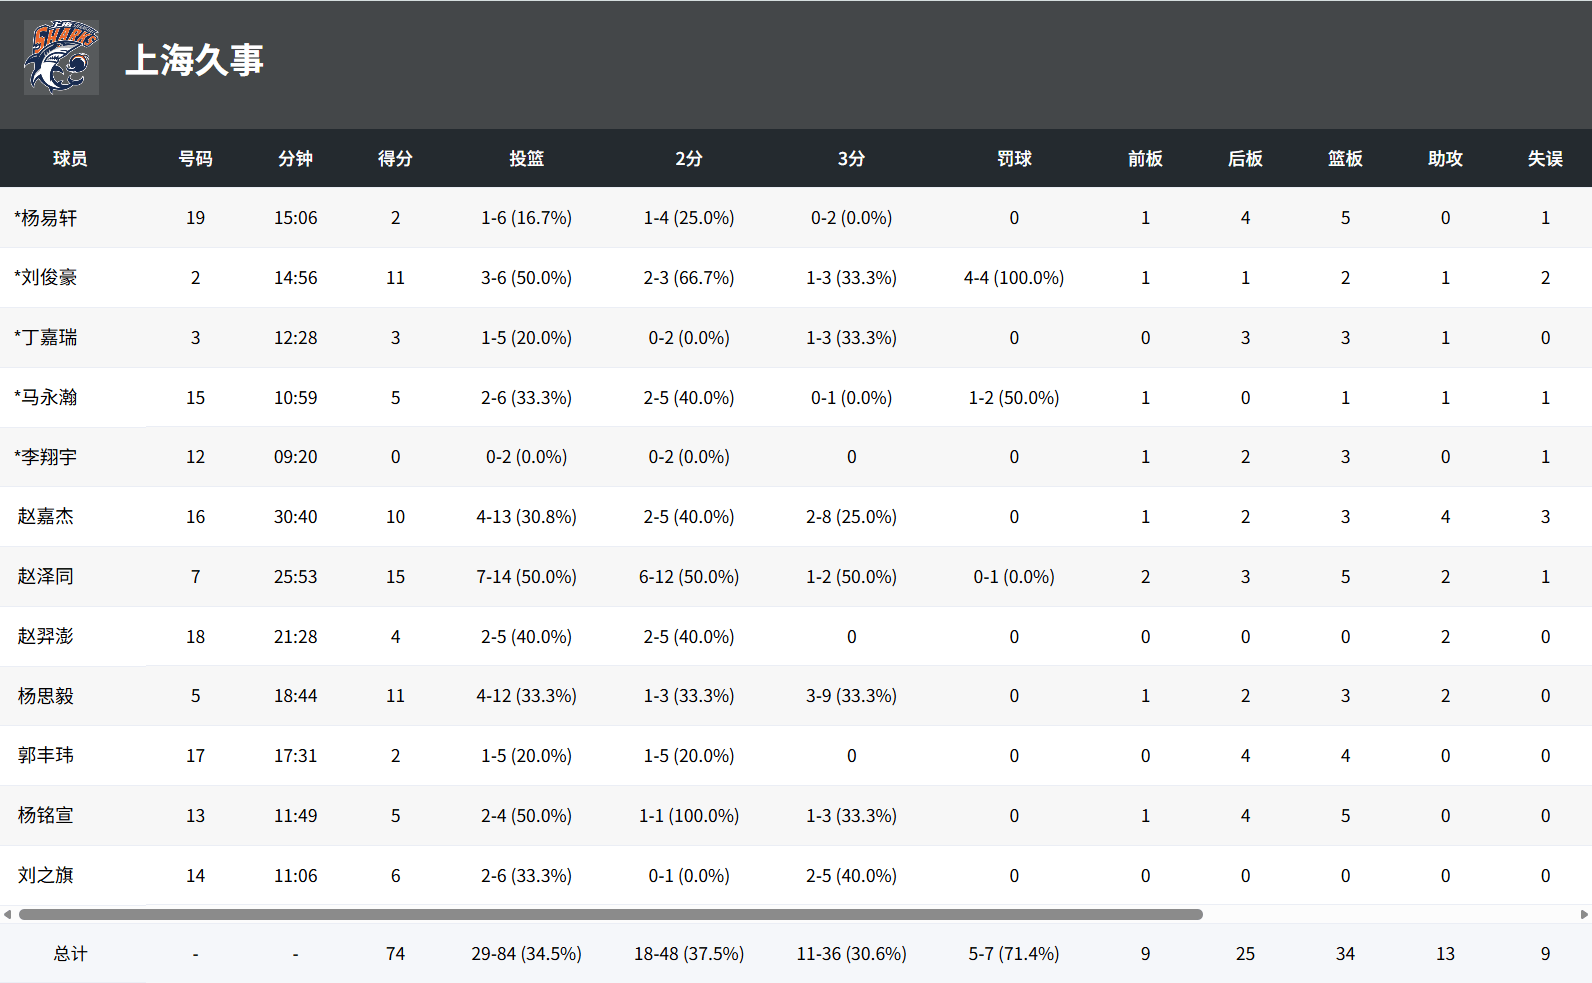Click 赵嘉杰's three-pointers 2-8 (25.0%)
Screen dimensions: 1592x983
point(851,517)
